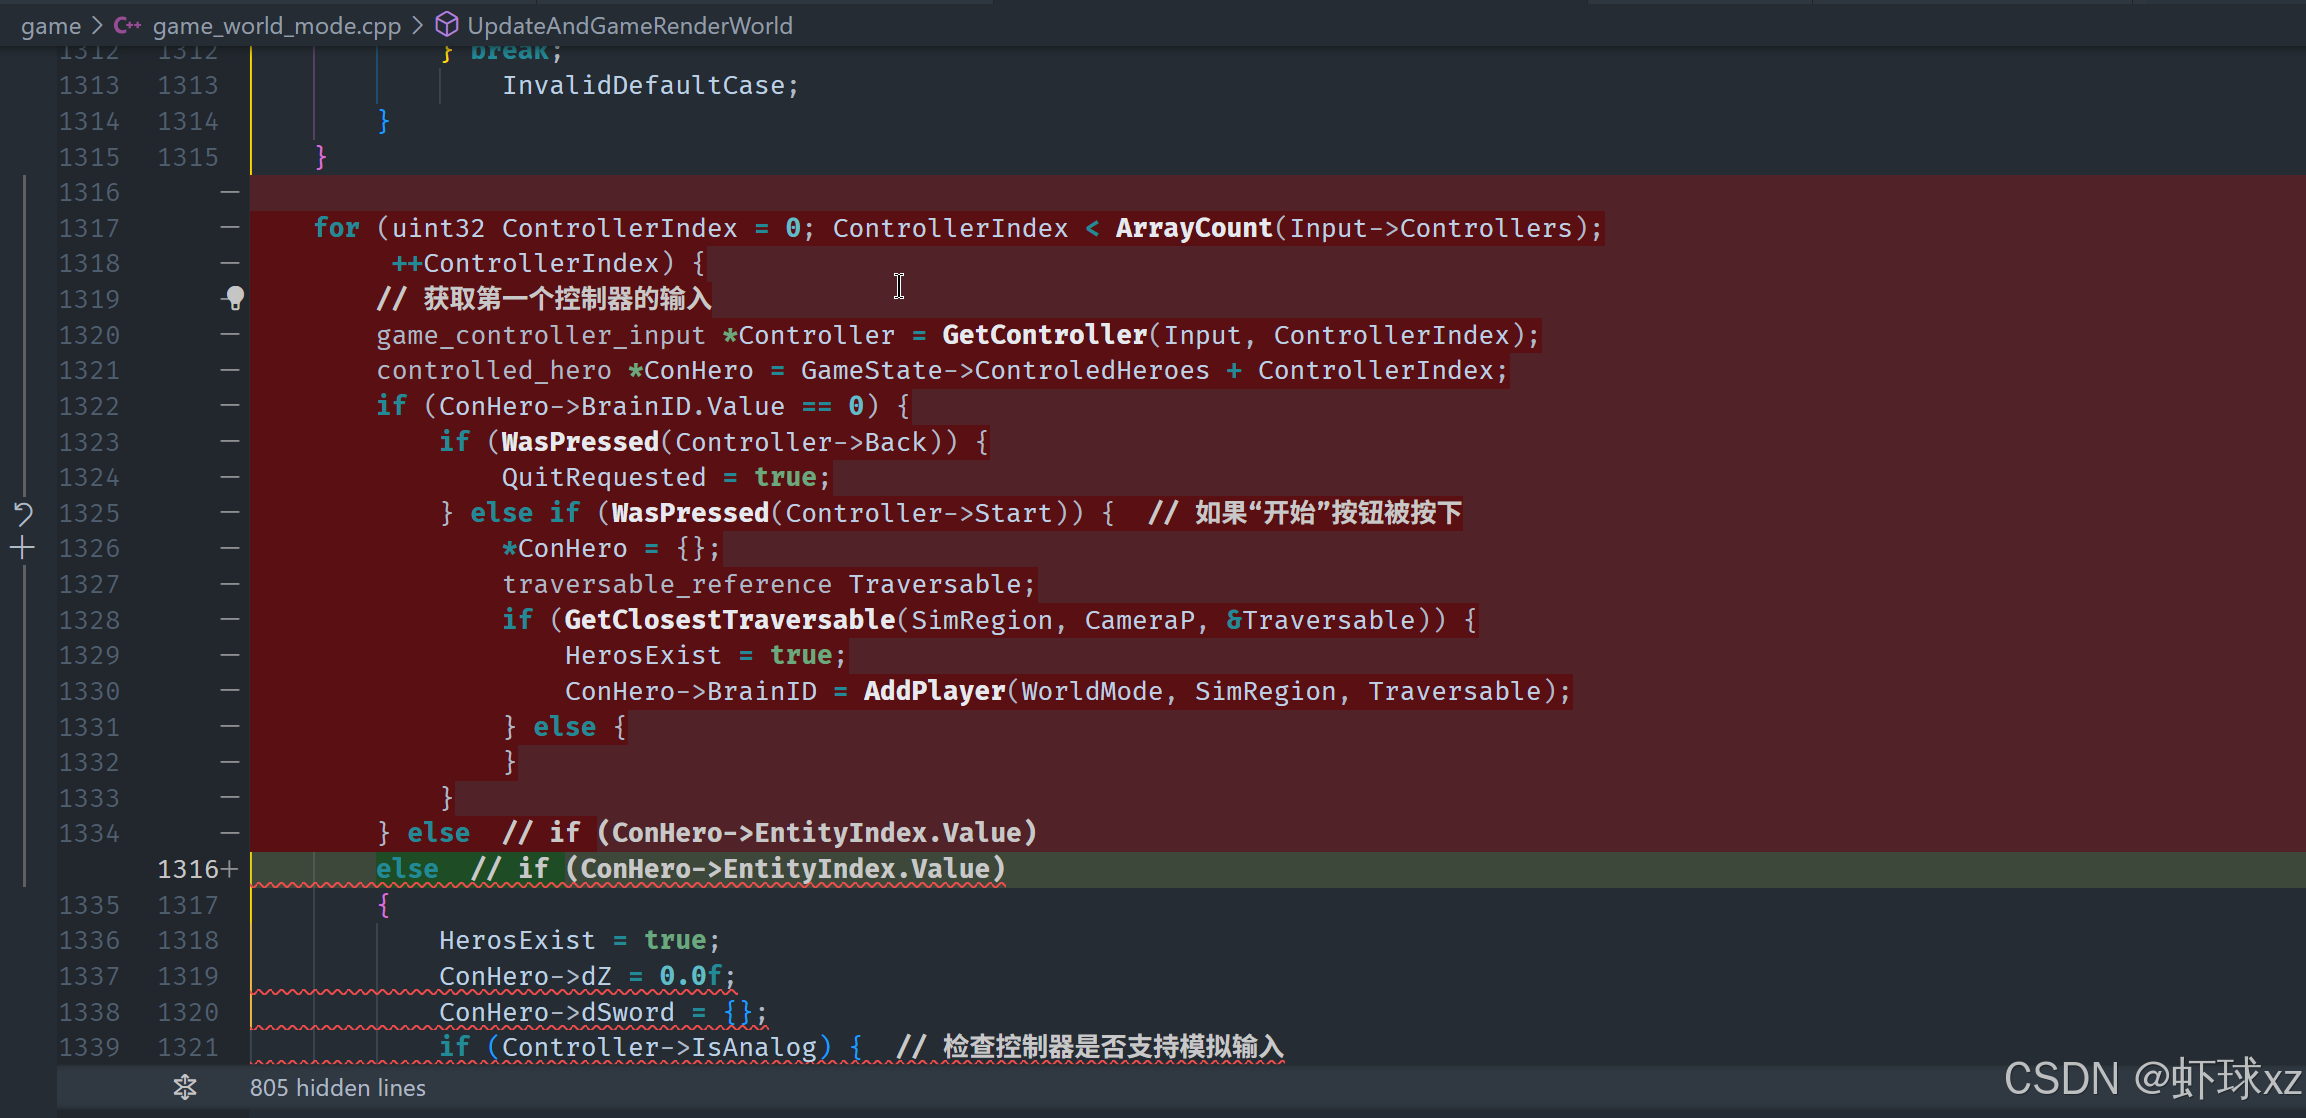Image resolution: width=2306 pixels, height=1118 pixels.
Task: Click the unfold icon beside hidden lines
Action: [x=185, y=1087]
